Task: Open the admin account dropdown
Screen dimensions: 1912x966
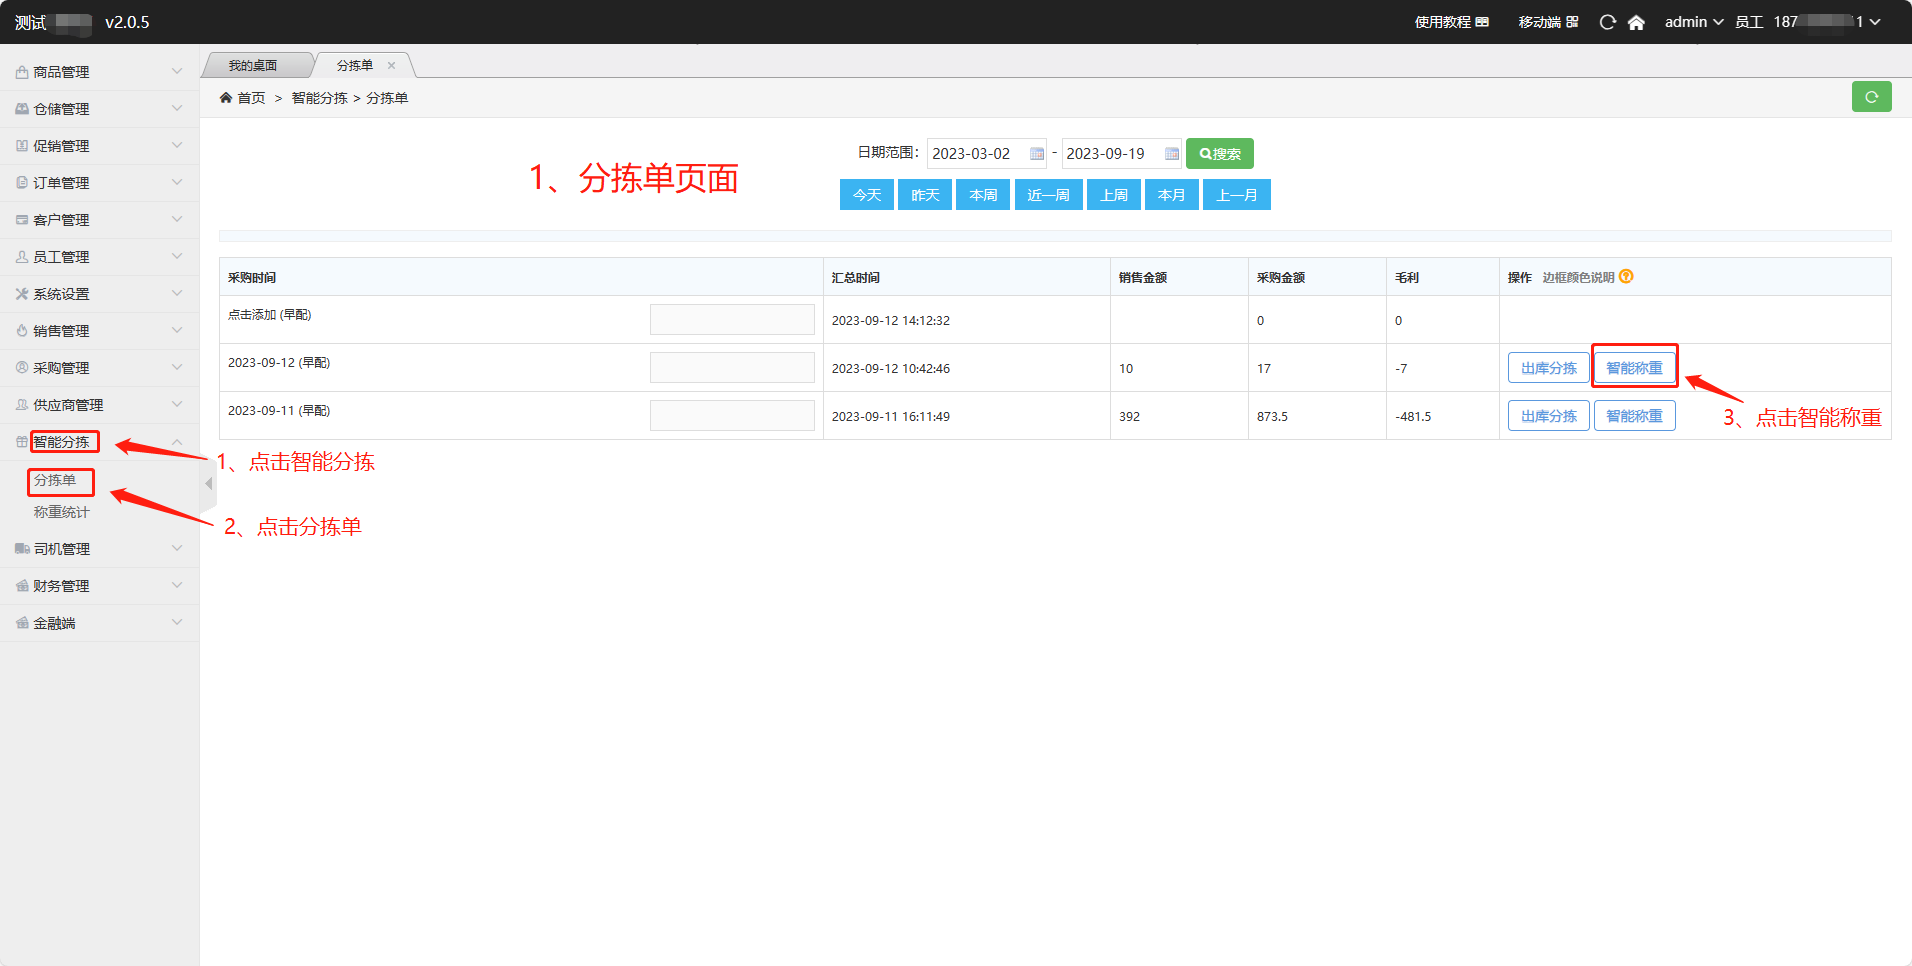Action: coord(1693,22)
